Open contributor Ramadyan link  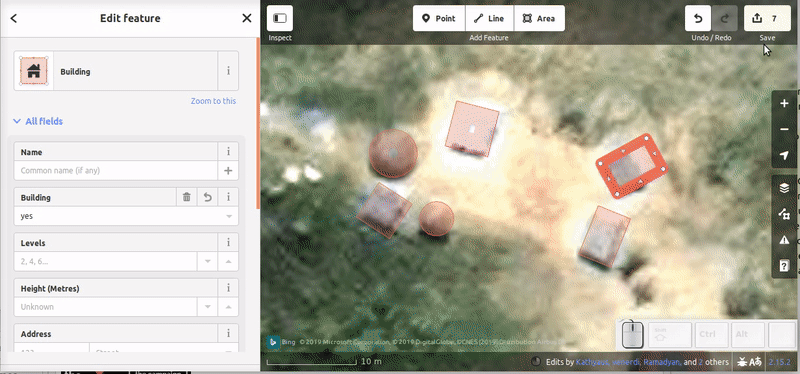(x=662, y=362)
